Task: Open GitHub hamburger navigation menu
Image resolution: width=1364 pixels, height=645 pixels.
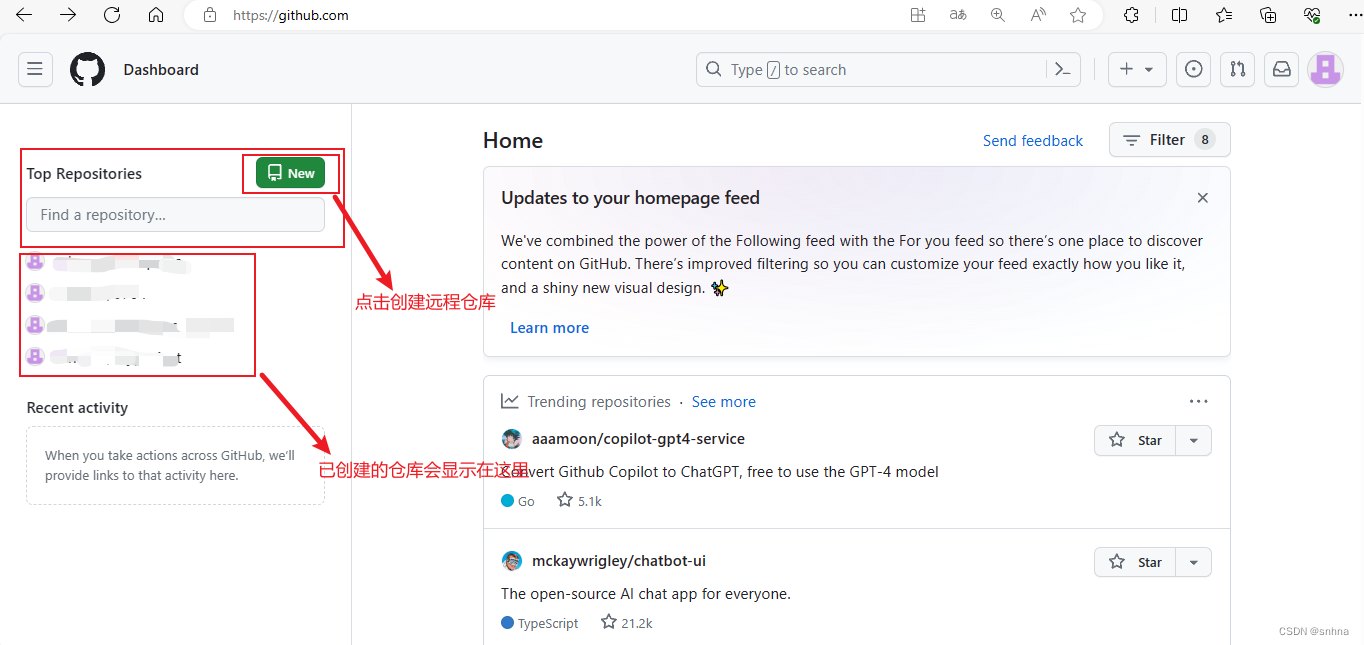Action: [x=35, y=69]
